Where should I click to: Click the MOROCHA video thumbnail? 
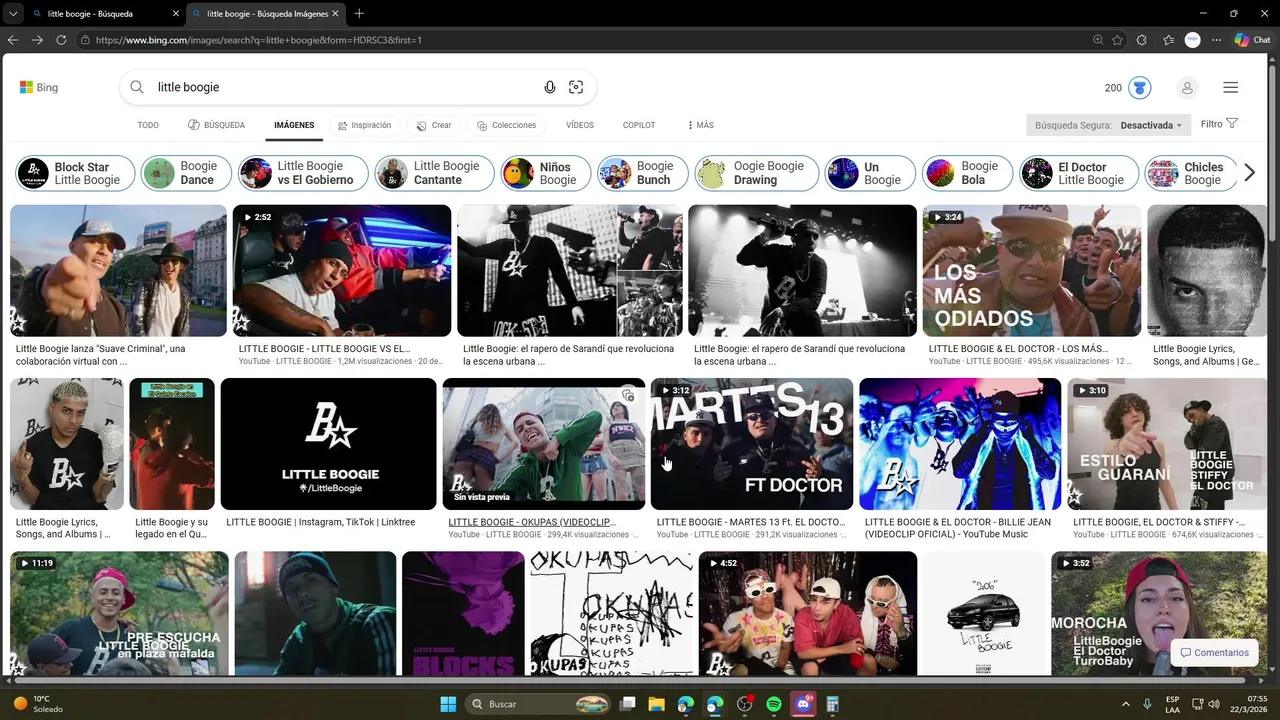[1159, 613]
